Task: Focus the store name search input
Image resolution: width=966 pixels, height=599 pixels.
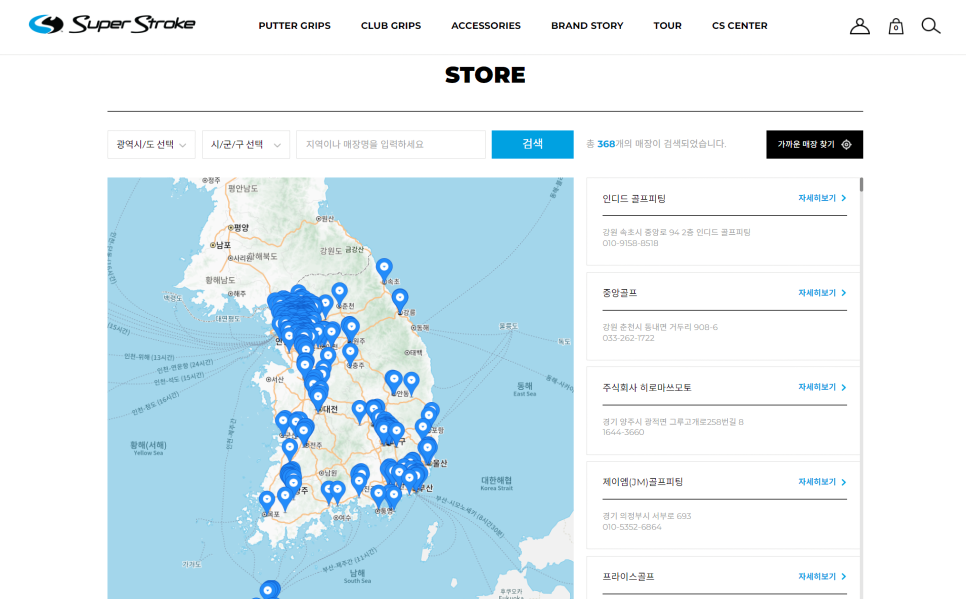Action: click(x=391, y=144)
